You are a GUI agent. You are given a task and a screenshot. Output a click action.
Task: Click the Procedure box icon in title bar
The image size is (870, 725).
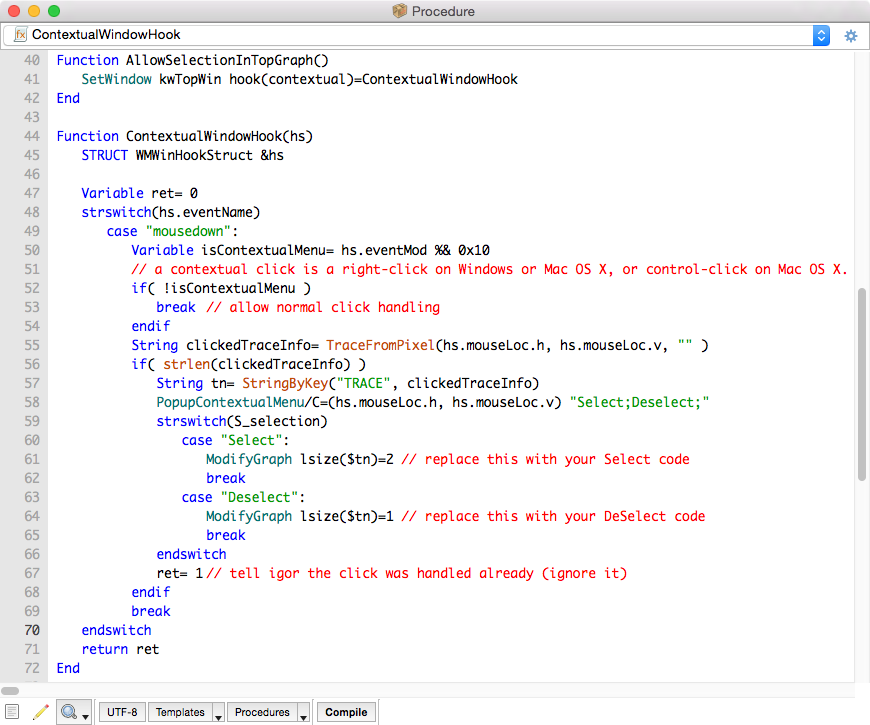coord(400,11)
